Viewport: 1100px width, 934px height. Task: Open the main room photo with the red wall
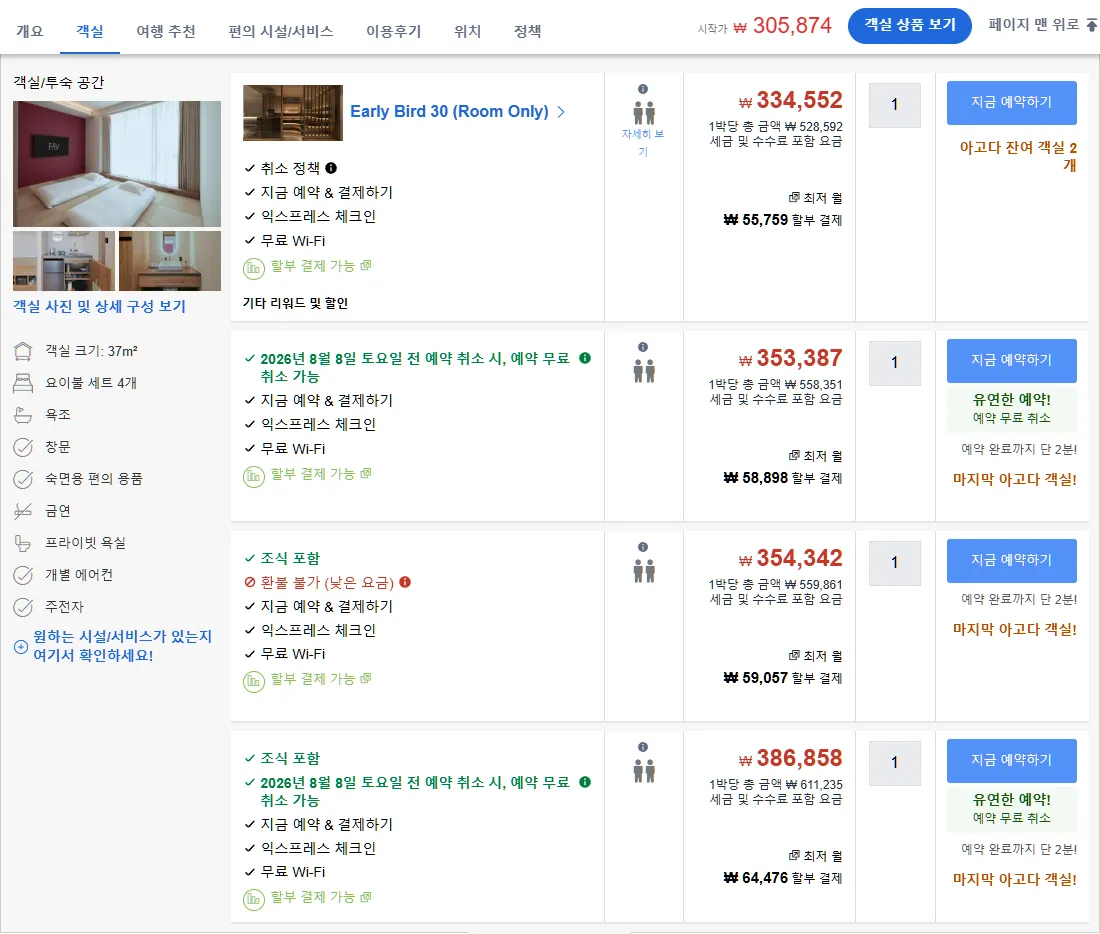116,164
